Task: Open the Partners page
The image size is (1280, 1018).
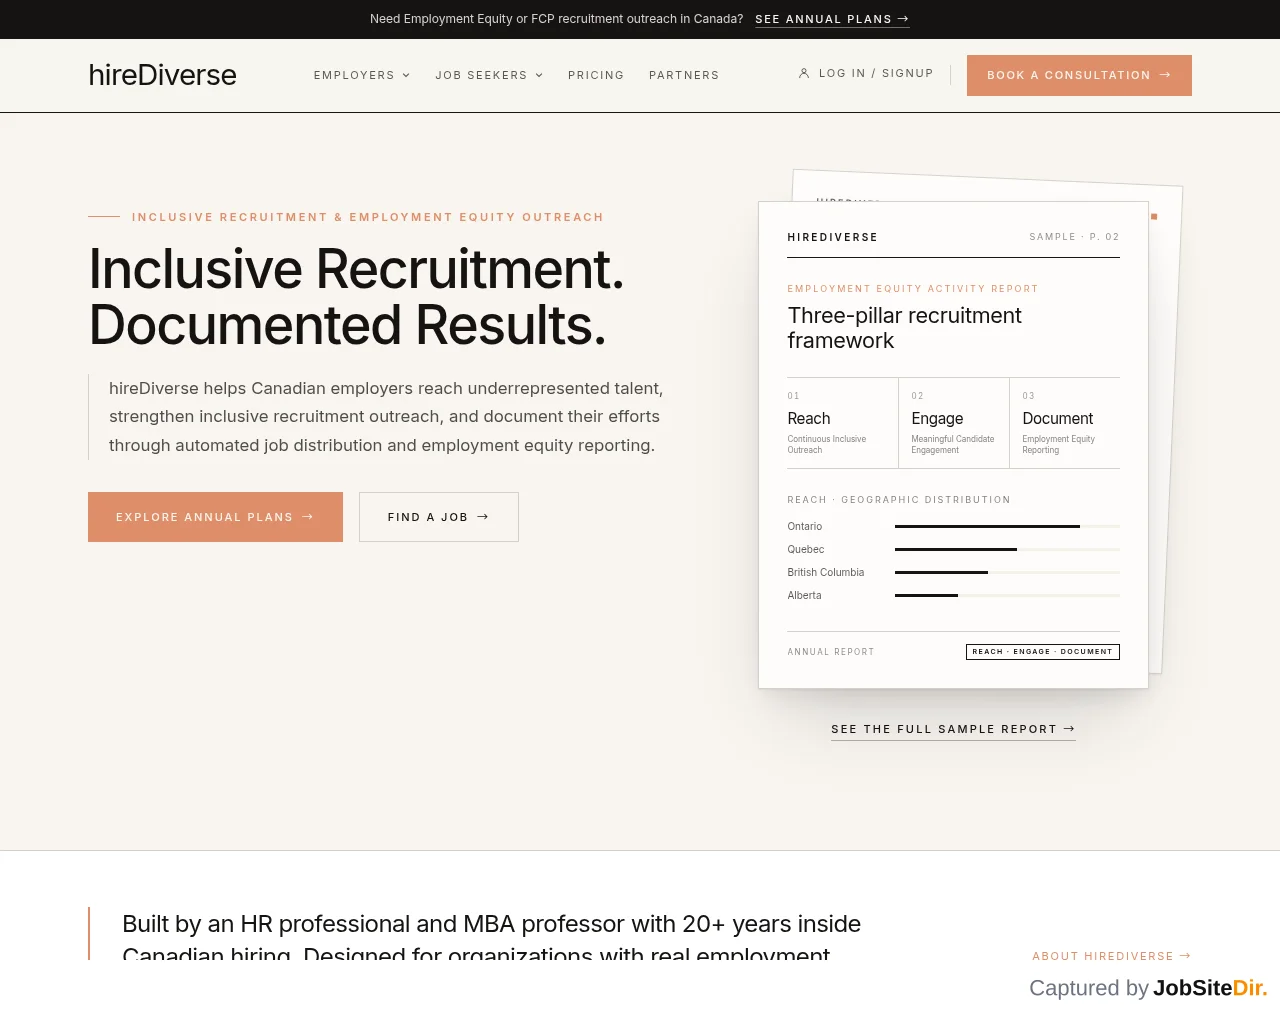Action: coord(684,75)
